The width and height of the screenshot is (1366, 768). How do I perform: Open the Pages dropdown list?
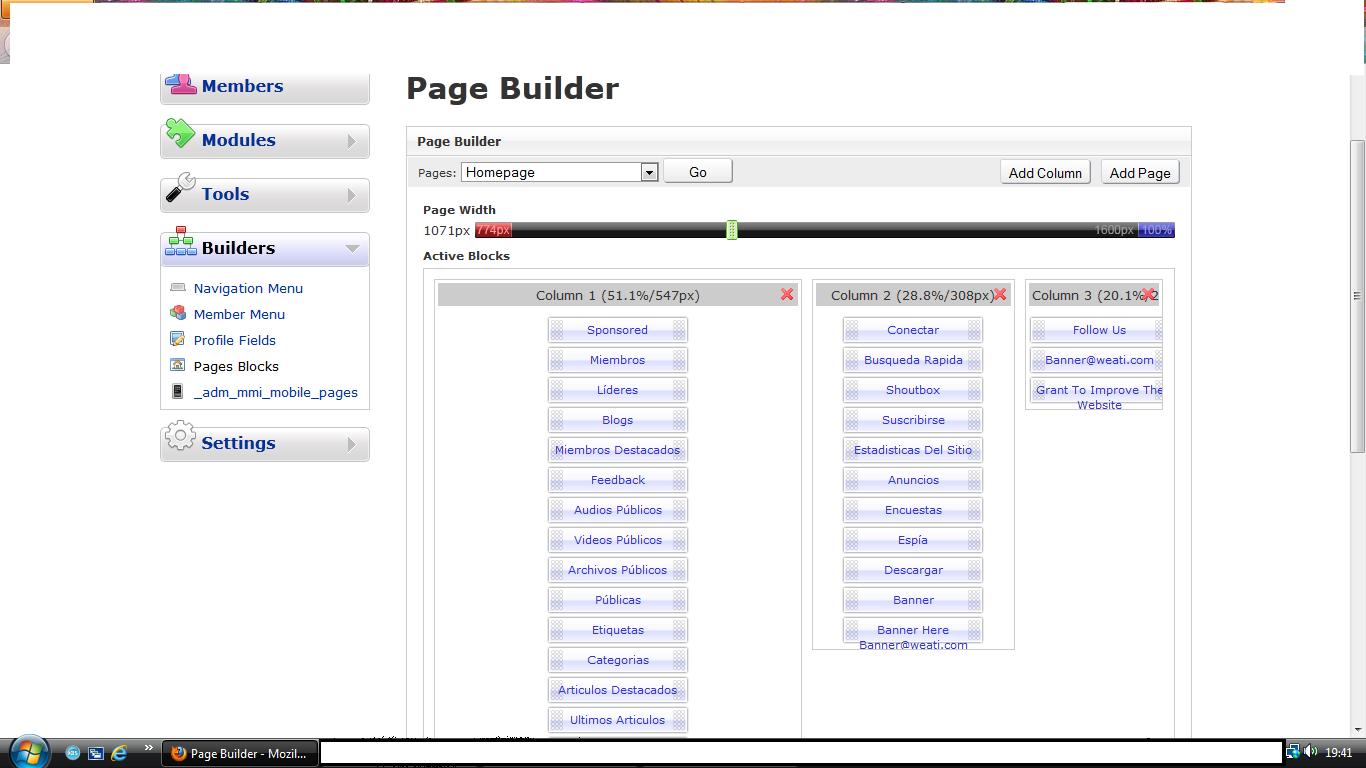649,172
